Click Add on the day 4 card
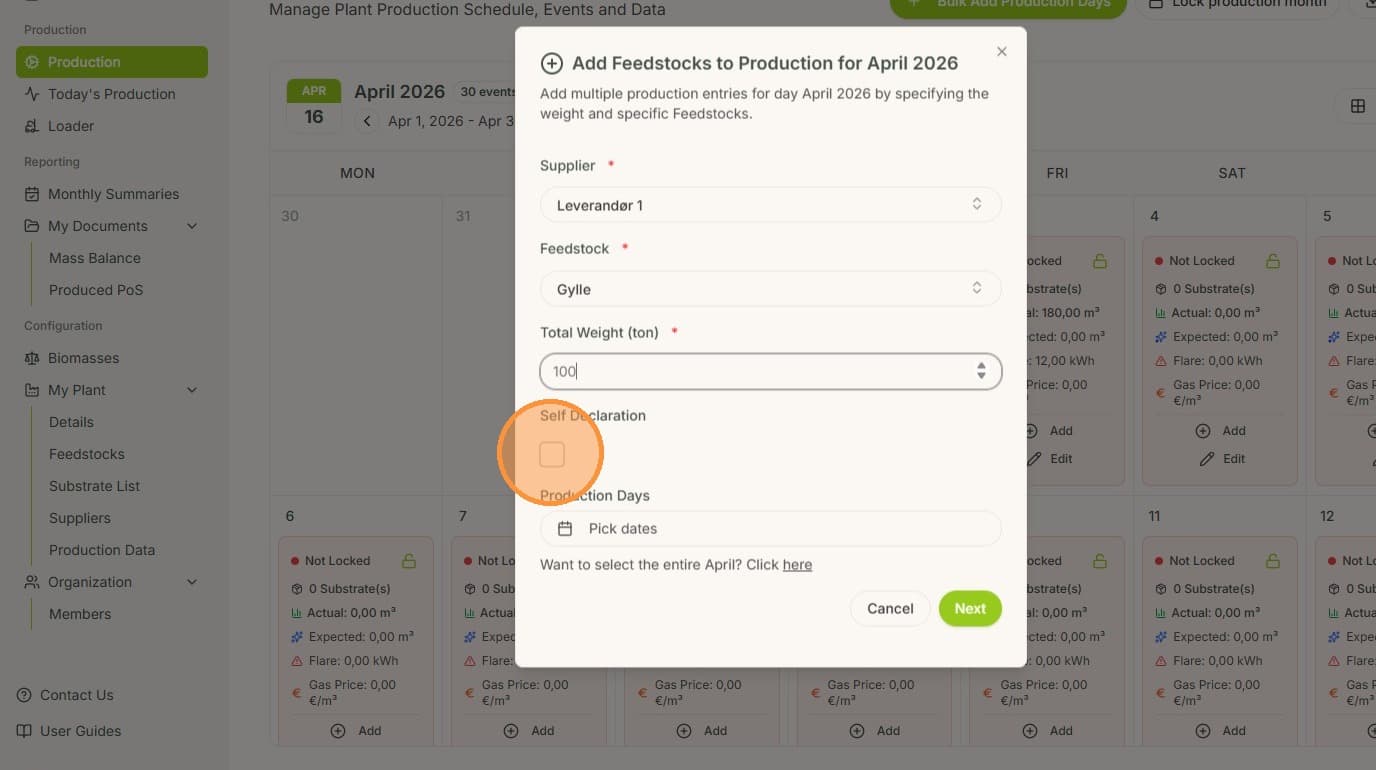1376x770 pixels. (1221, 431)
